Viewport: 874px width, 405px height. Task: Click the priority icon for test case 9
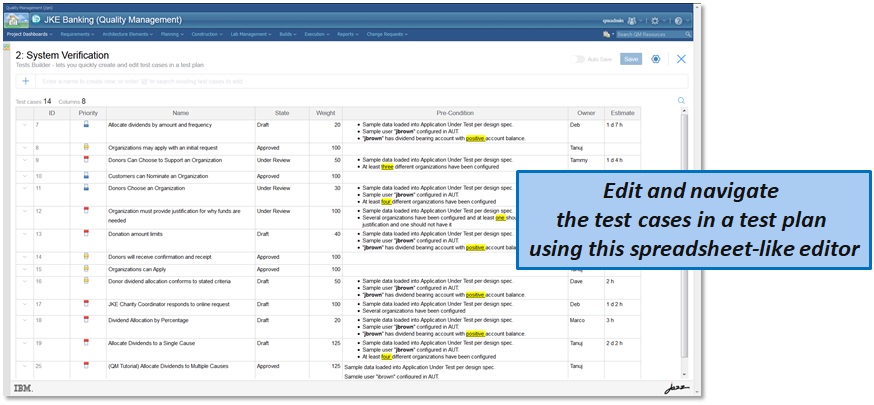86,160
